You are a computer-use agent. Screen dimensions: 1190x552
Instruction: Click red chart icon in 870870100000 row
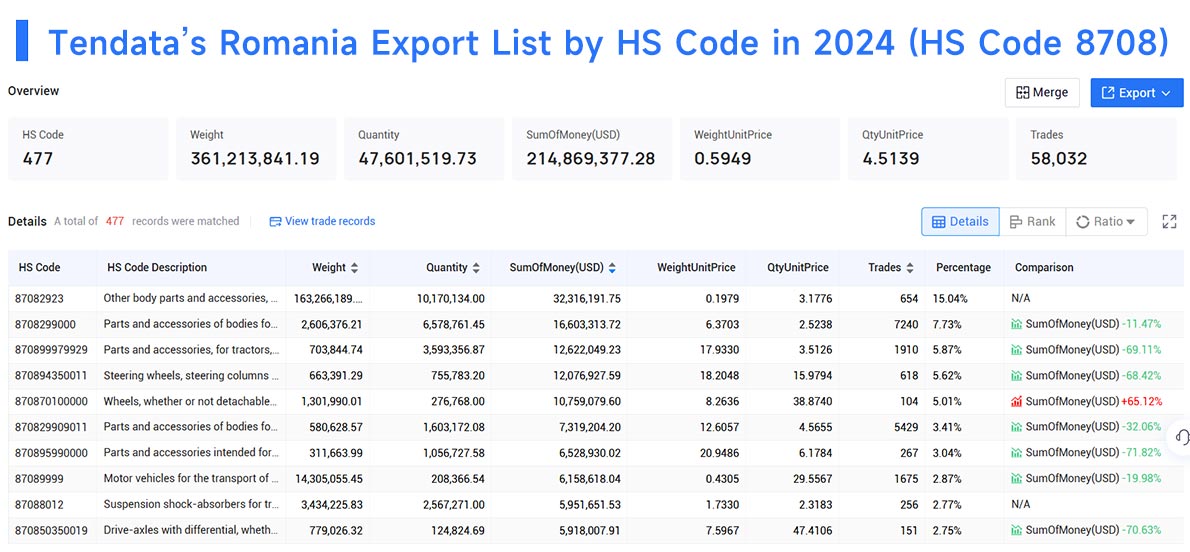pyautogui.click(x=1017, y=401)
